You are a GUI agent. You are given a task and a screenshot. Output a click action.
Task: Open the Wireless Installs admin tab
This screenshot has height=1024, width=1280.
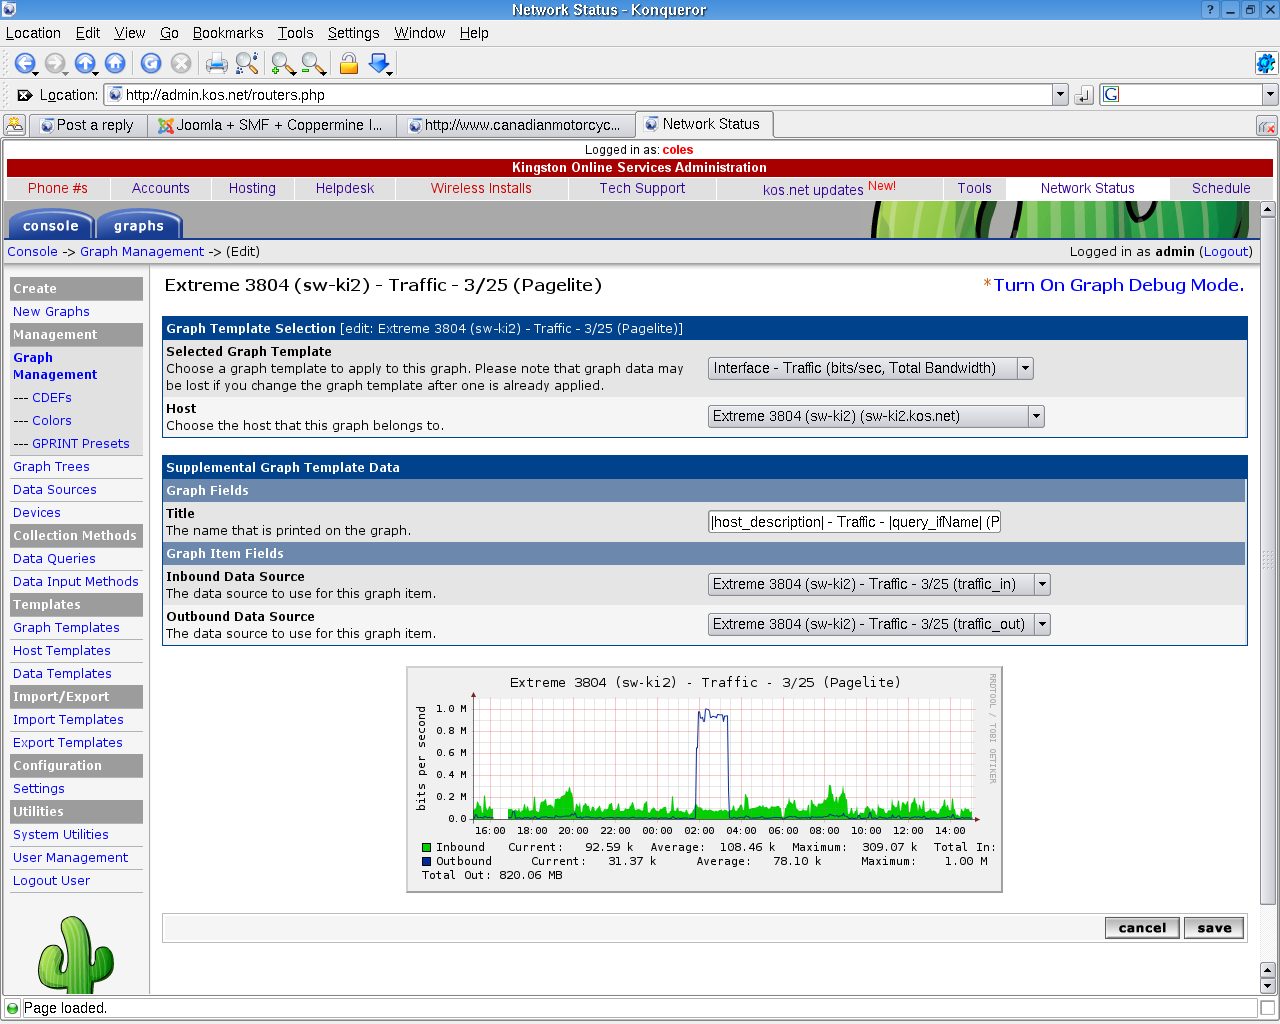[x=481, y=188]
